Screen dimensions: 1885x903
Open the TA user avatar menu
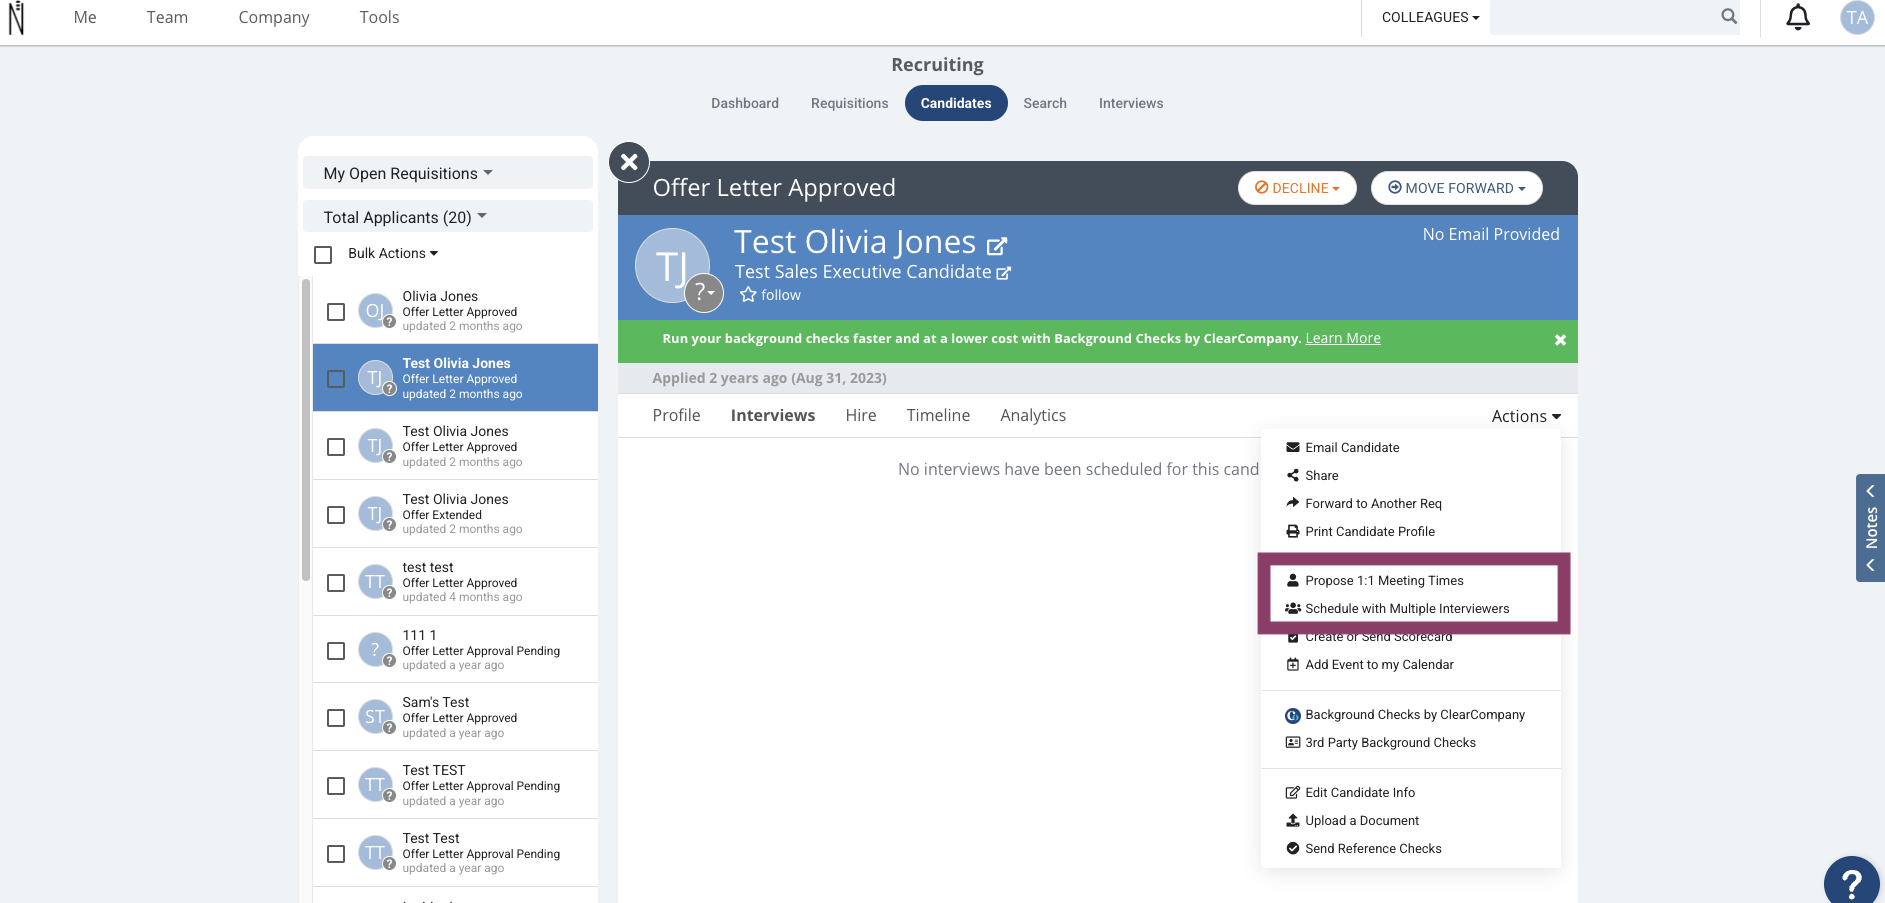1857,17
